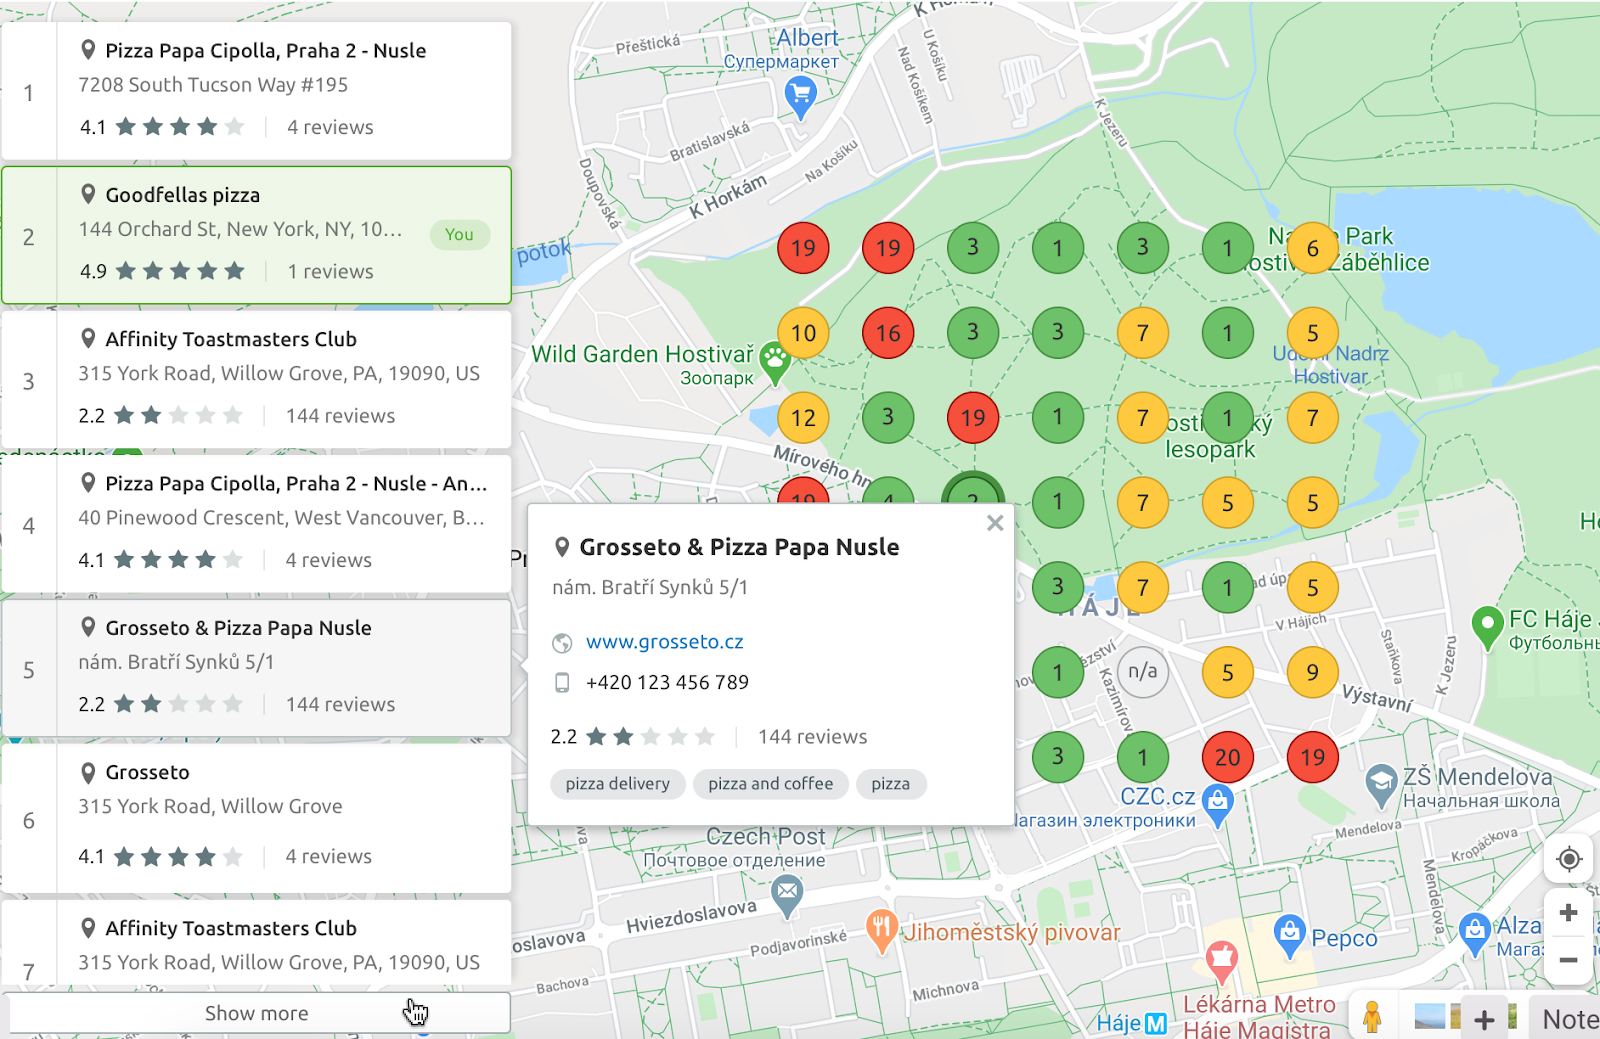This screenshot has height=1039, width=1600.
Task: Click the Czech Post envelope marker
Action: (789, 888)
